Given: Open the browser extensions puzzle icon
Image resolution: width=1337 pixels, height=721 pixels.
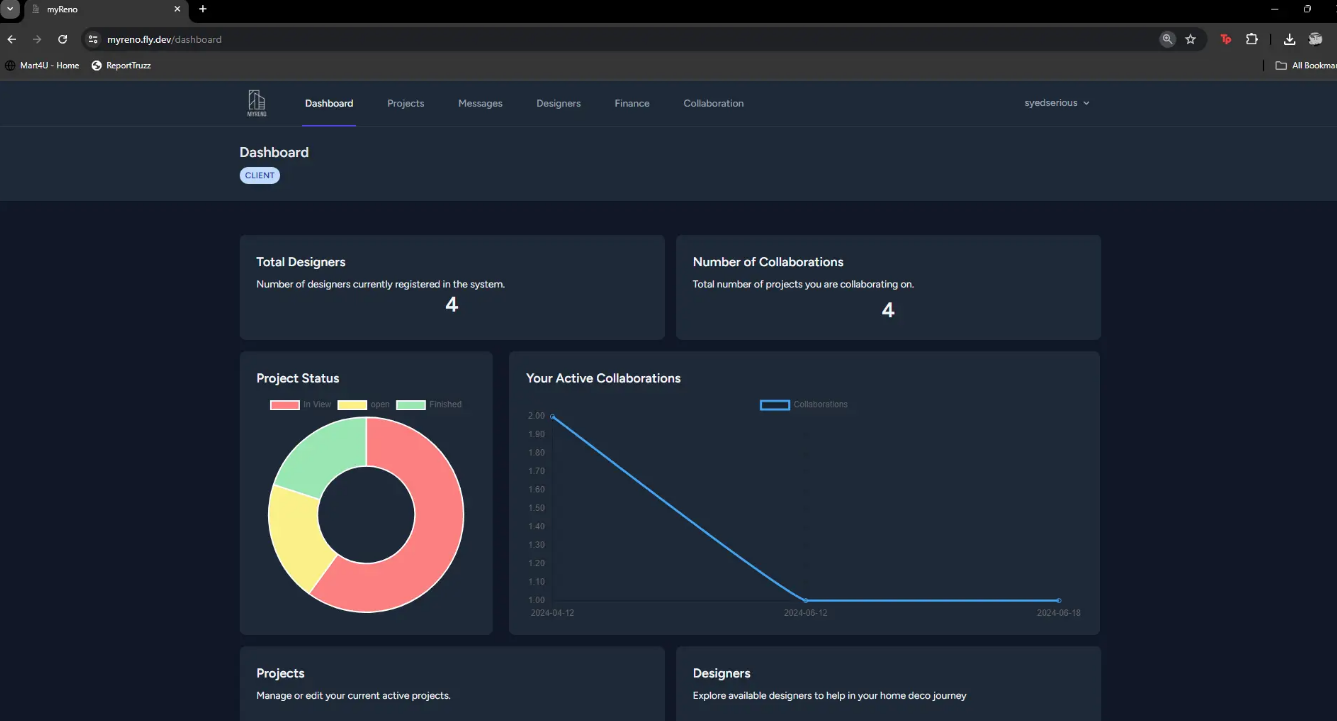Looking at the screenshot, I should coord(1251,39).
